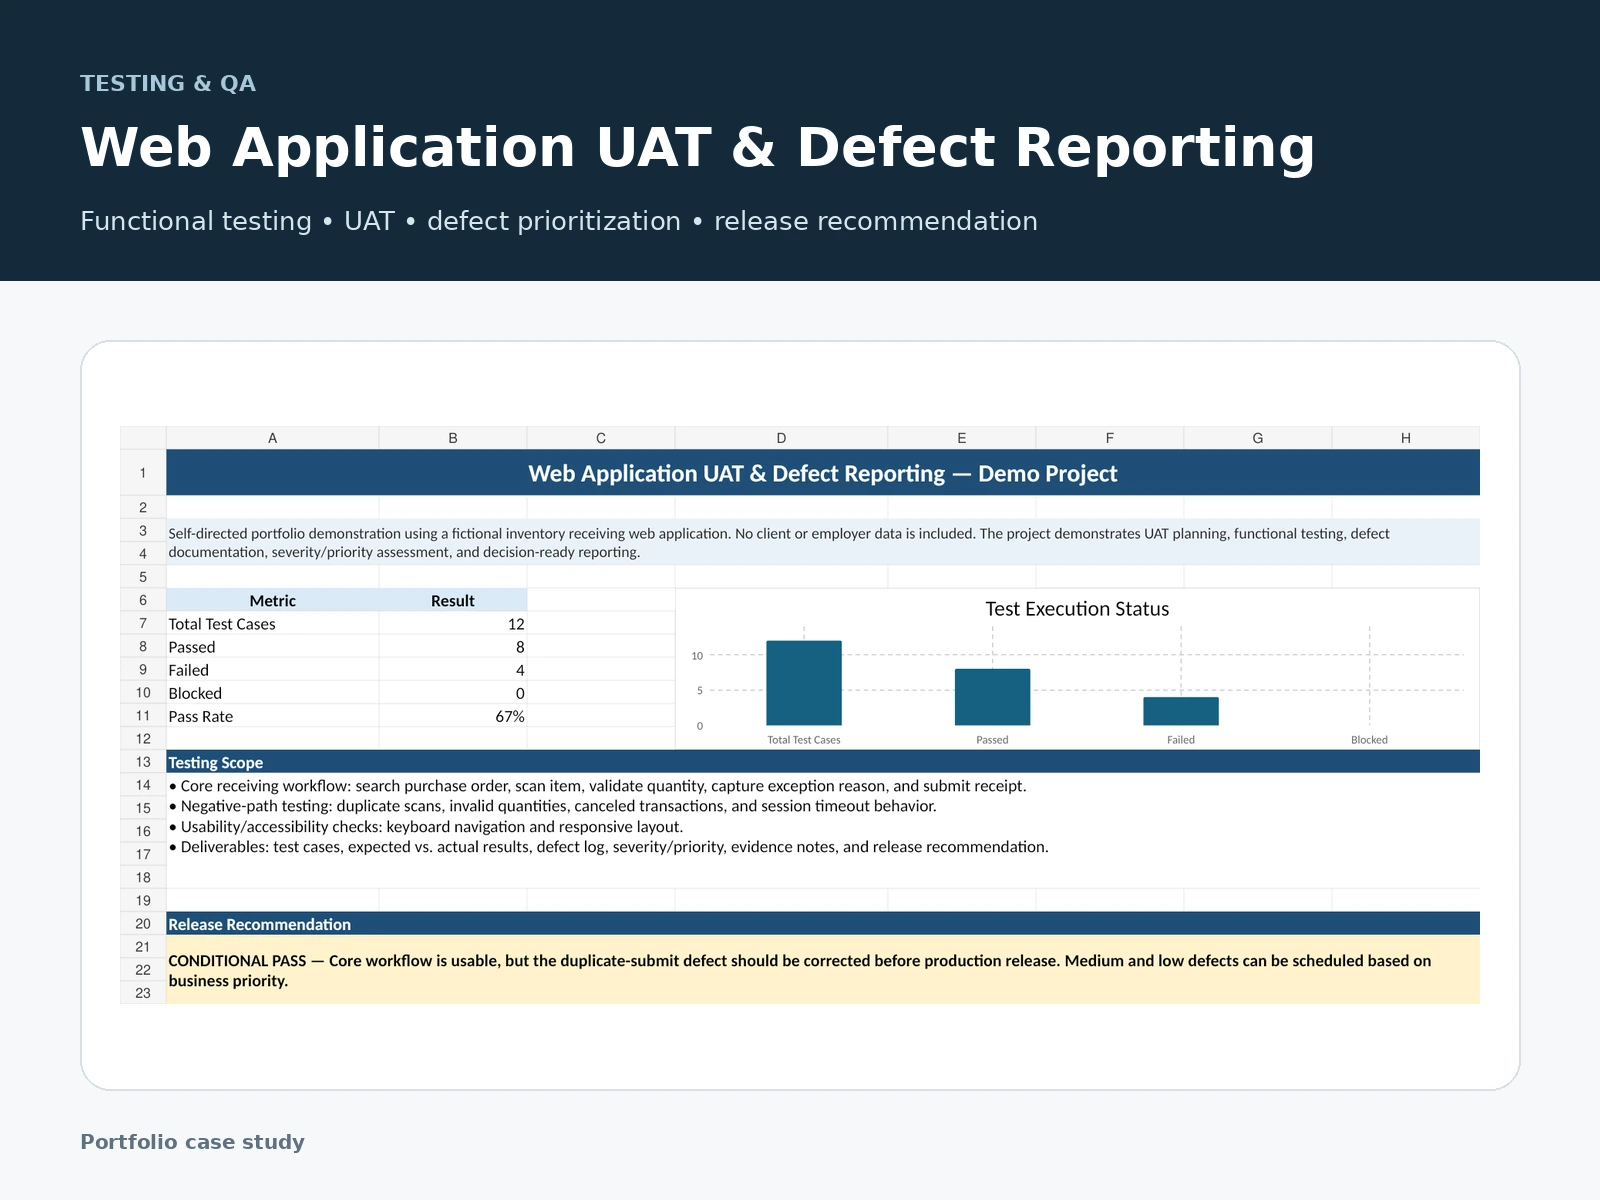Select column D header
The height and width of the screenshot is (1200, 1600).
point(781,438)
